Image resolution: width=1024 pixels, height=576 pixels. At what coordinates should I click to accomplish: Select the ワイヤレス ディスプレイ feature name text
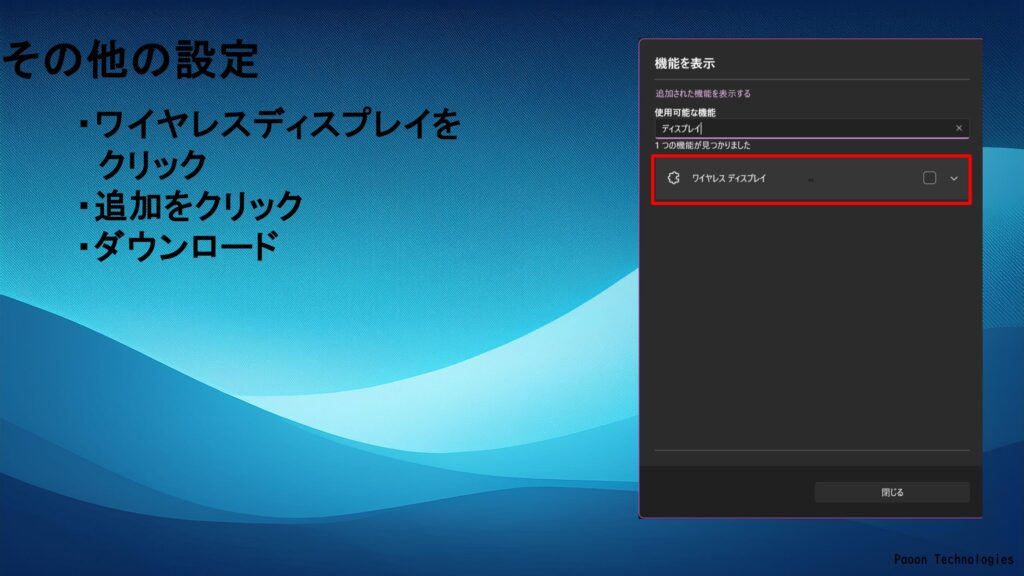pyautogui.click(x=728, y=178)
